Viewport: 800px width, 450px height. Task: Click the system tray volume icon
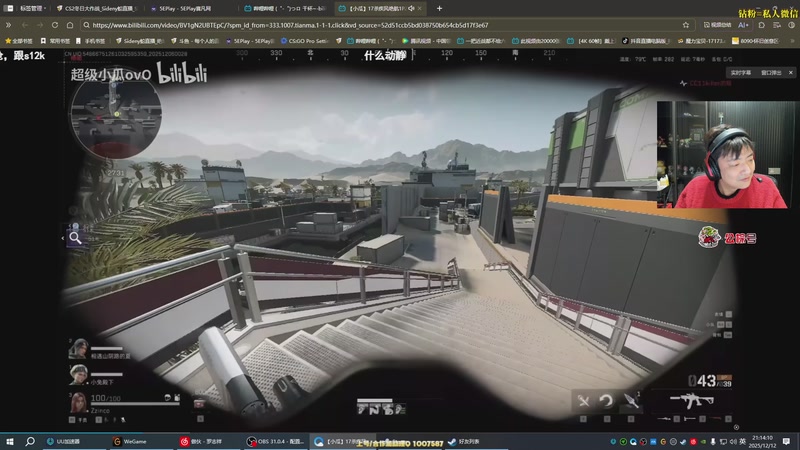click(733, 441)
